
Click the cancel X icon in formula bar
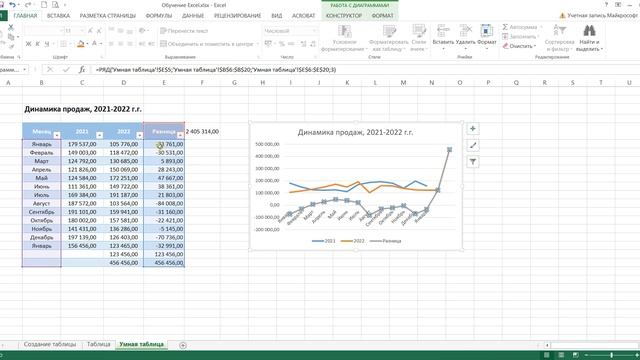[50, 70]
